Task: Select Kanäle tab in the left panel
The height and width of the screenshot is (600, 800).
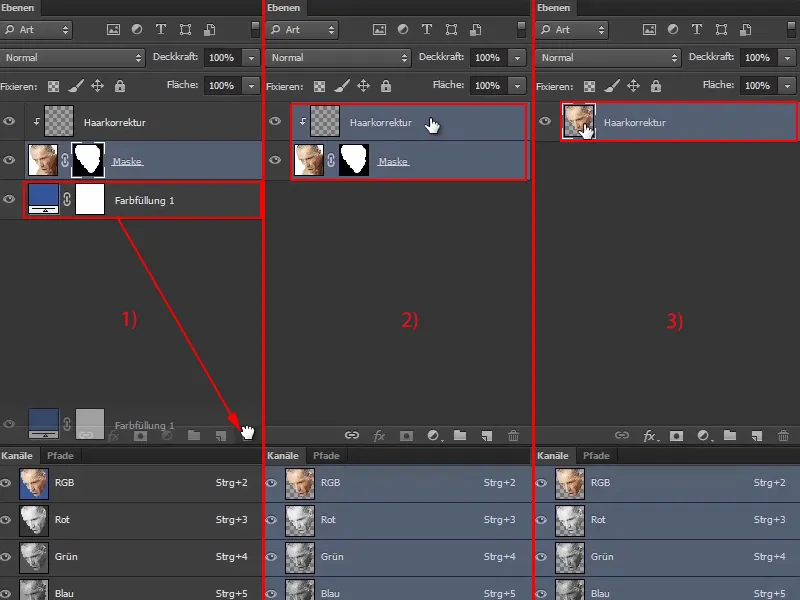Action: [17, 456]
